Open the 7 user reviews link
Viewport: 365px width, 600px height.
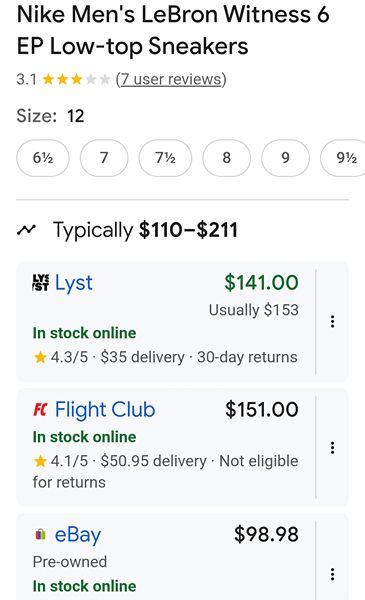pyautogui.click(x=171, y=80)
